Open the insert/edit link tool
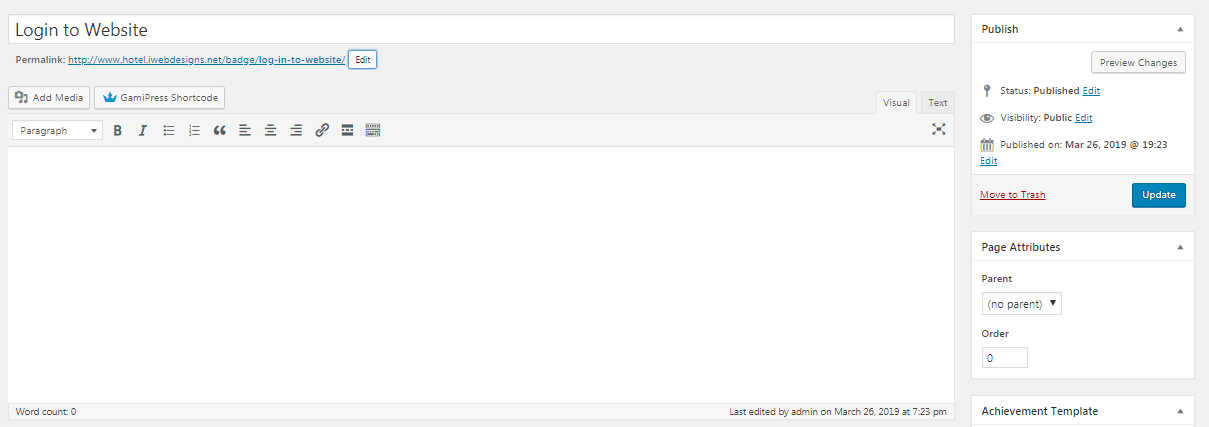This screenshot has height=427, width=1209. tap(322, 130)
